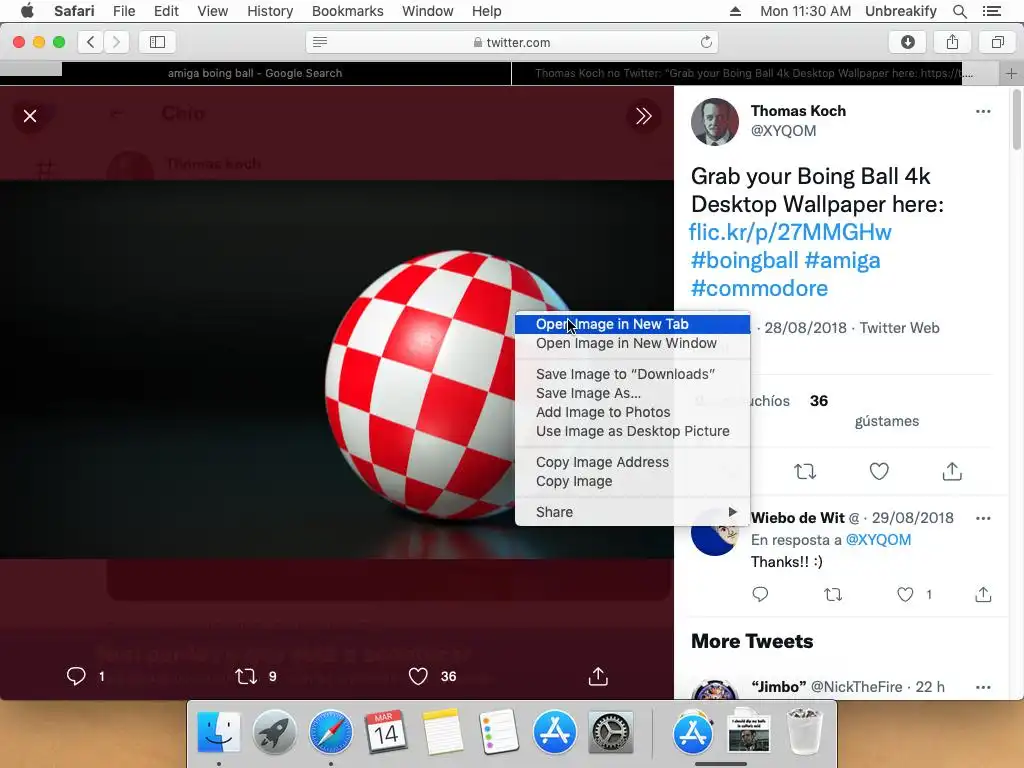Click the #commodore hashtag
Image resolution: width=1024 pixels, height=768 pixels.
pos(760,288)
